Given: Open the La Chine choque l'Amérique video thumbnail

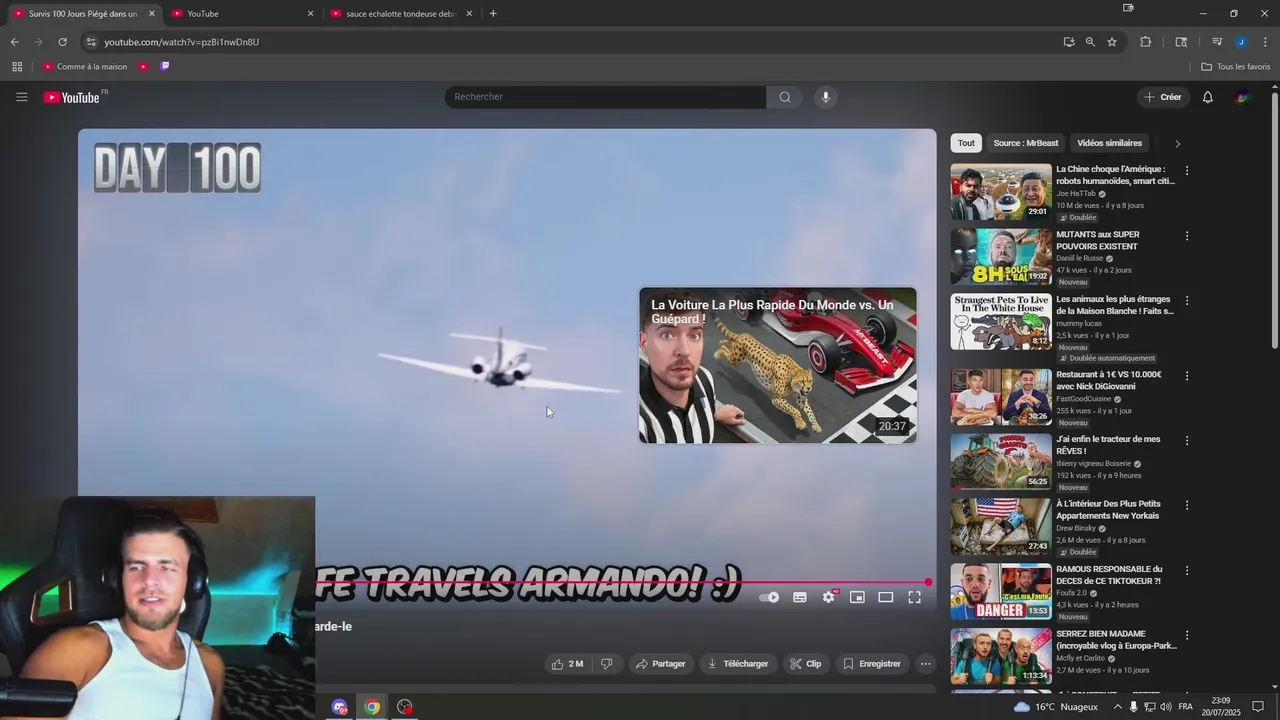Looking at the screenshot, I should [1001, 192].
